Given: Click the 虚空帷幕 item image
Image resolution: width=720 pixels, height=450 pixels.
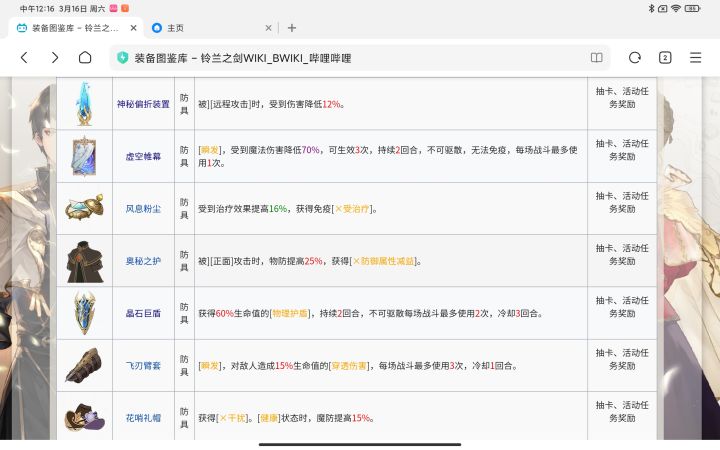Looking at the screenshot, I should pos(84,156).
